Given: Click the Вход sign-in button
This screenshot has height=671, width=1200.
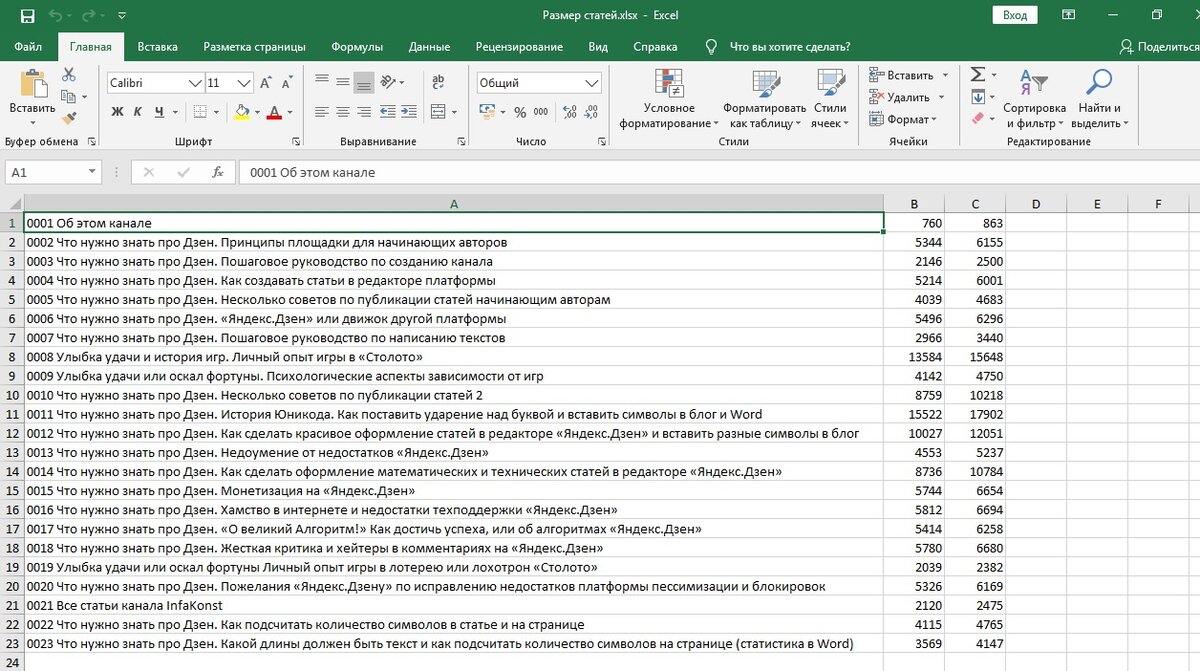Looking at the screenshot, I should click(x=1015, y=15).
